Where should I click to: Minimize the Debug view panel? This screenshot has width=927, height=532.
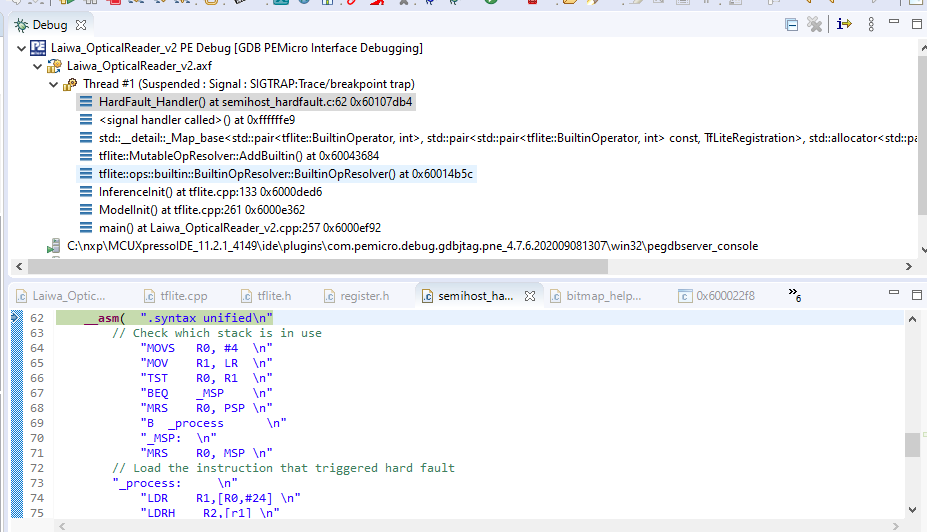894,22
